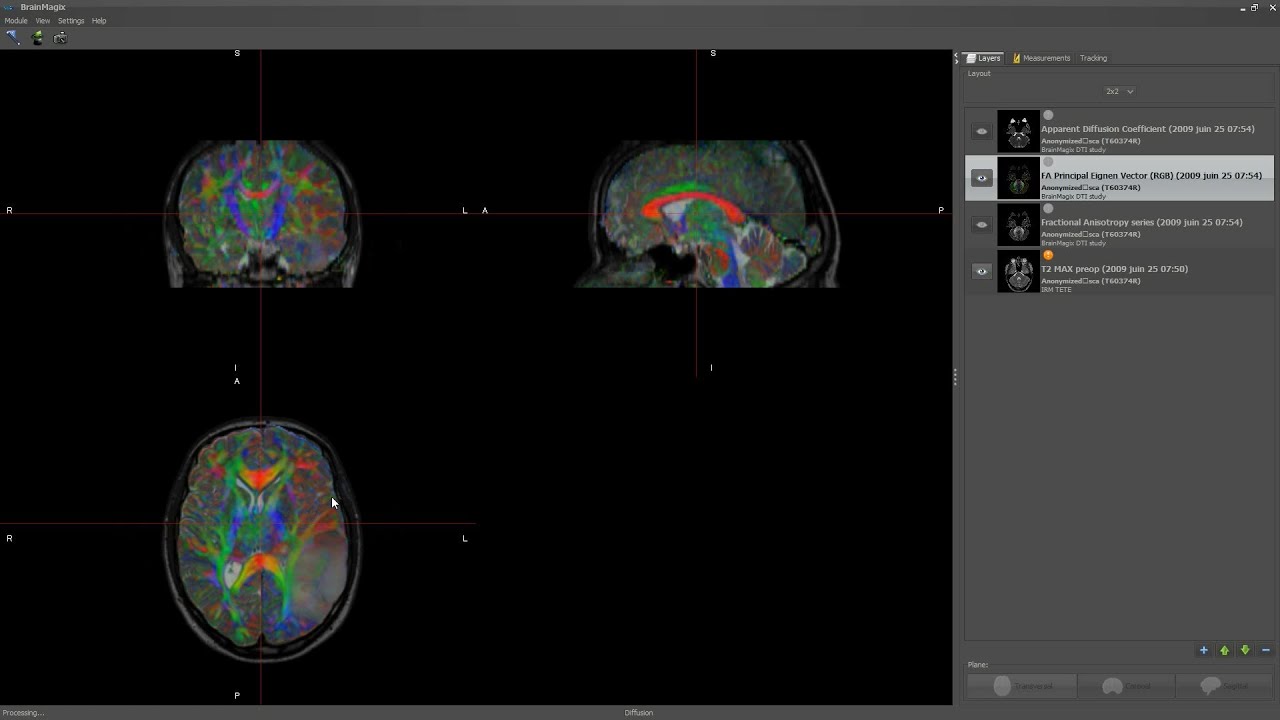Switch to the Layers tab

tap(983, 58)
